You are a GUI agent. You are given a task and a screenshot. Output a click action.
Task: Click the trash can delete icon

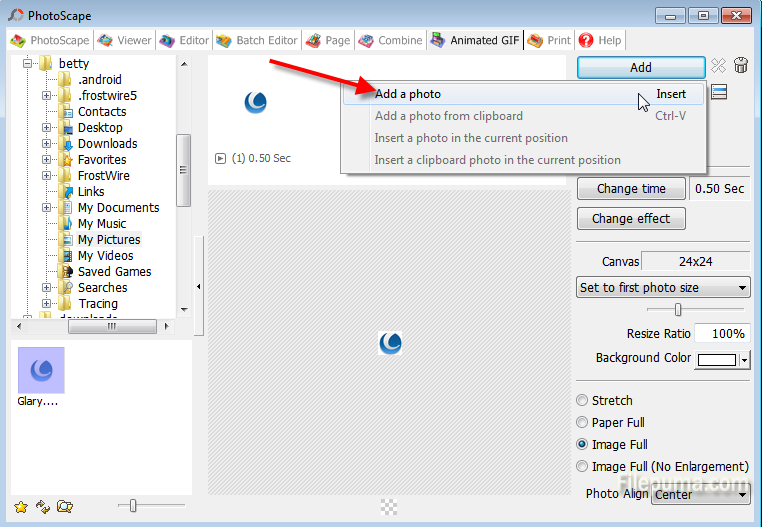point(741,67)
